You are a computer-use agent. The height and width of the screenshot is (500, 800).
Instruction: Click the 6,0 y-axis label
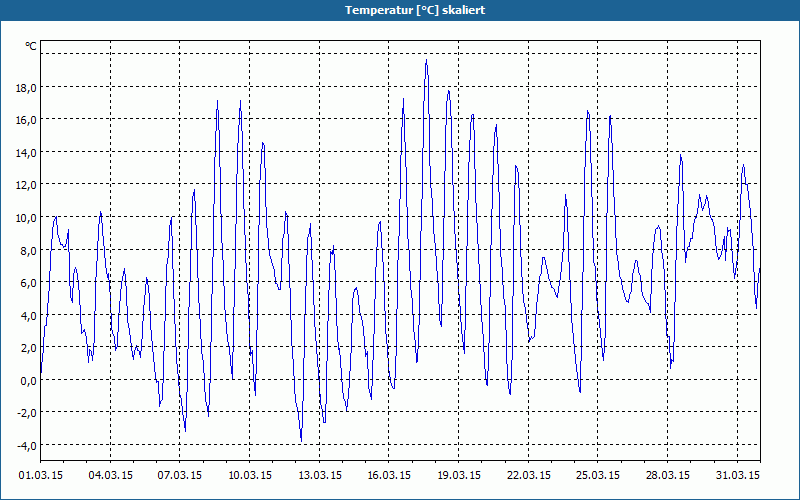coord(28,283)
